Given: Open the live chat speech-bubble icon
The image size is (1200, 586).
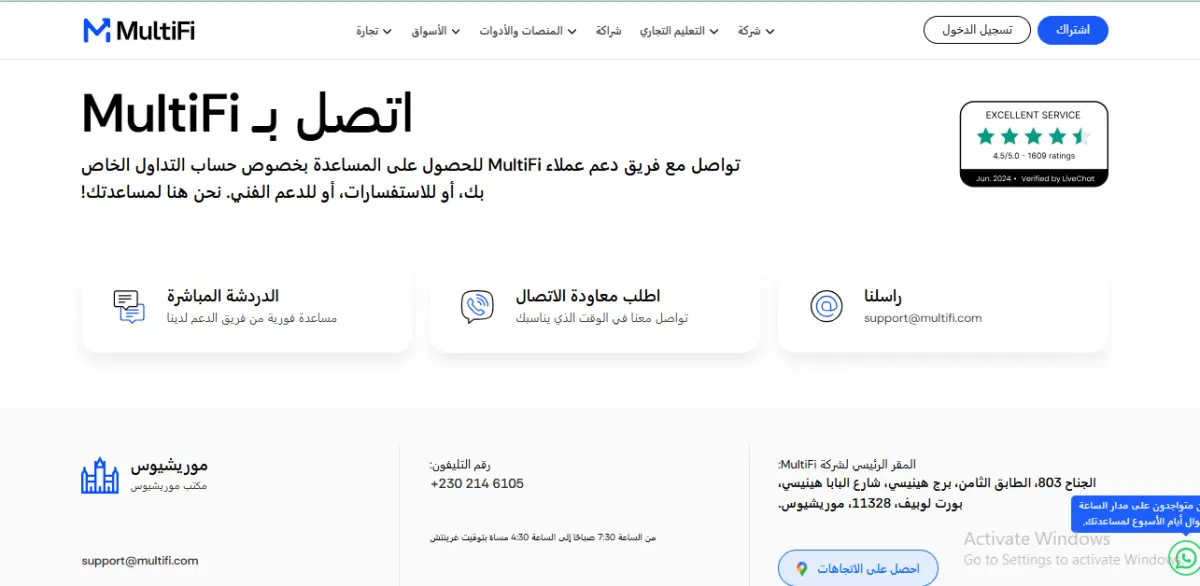Looking at the screenshot, I should [129, 306].
